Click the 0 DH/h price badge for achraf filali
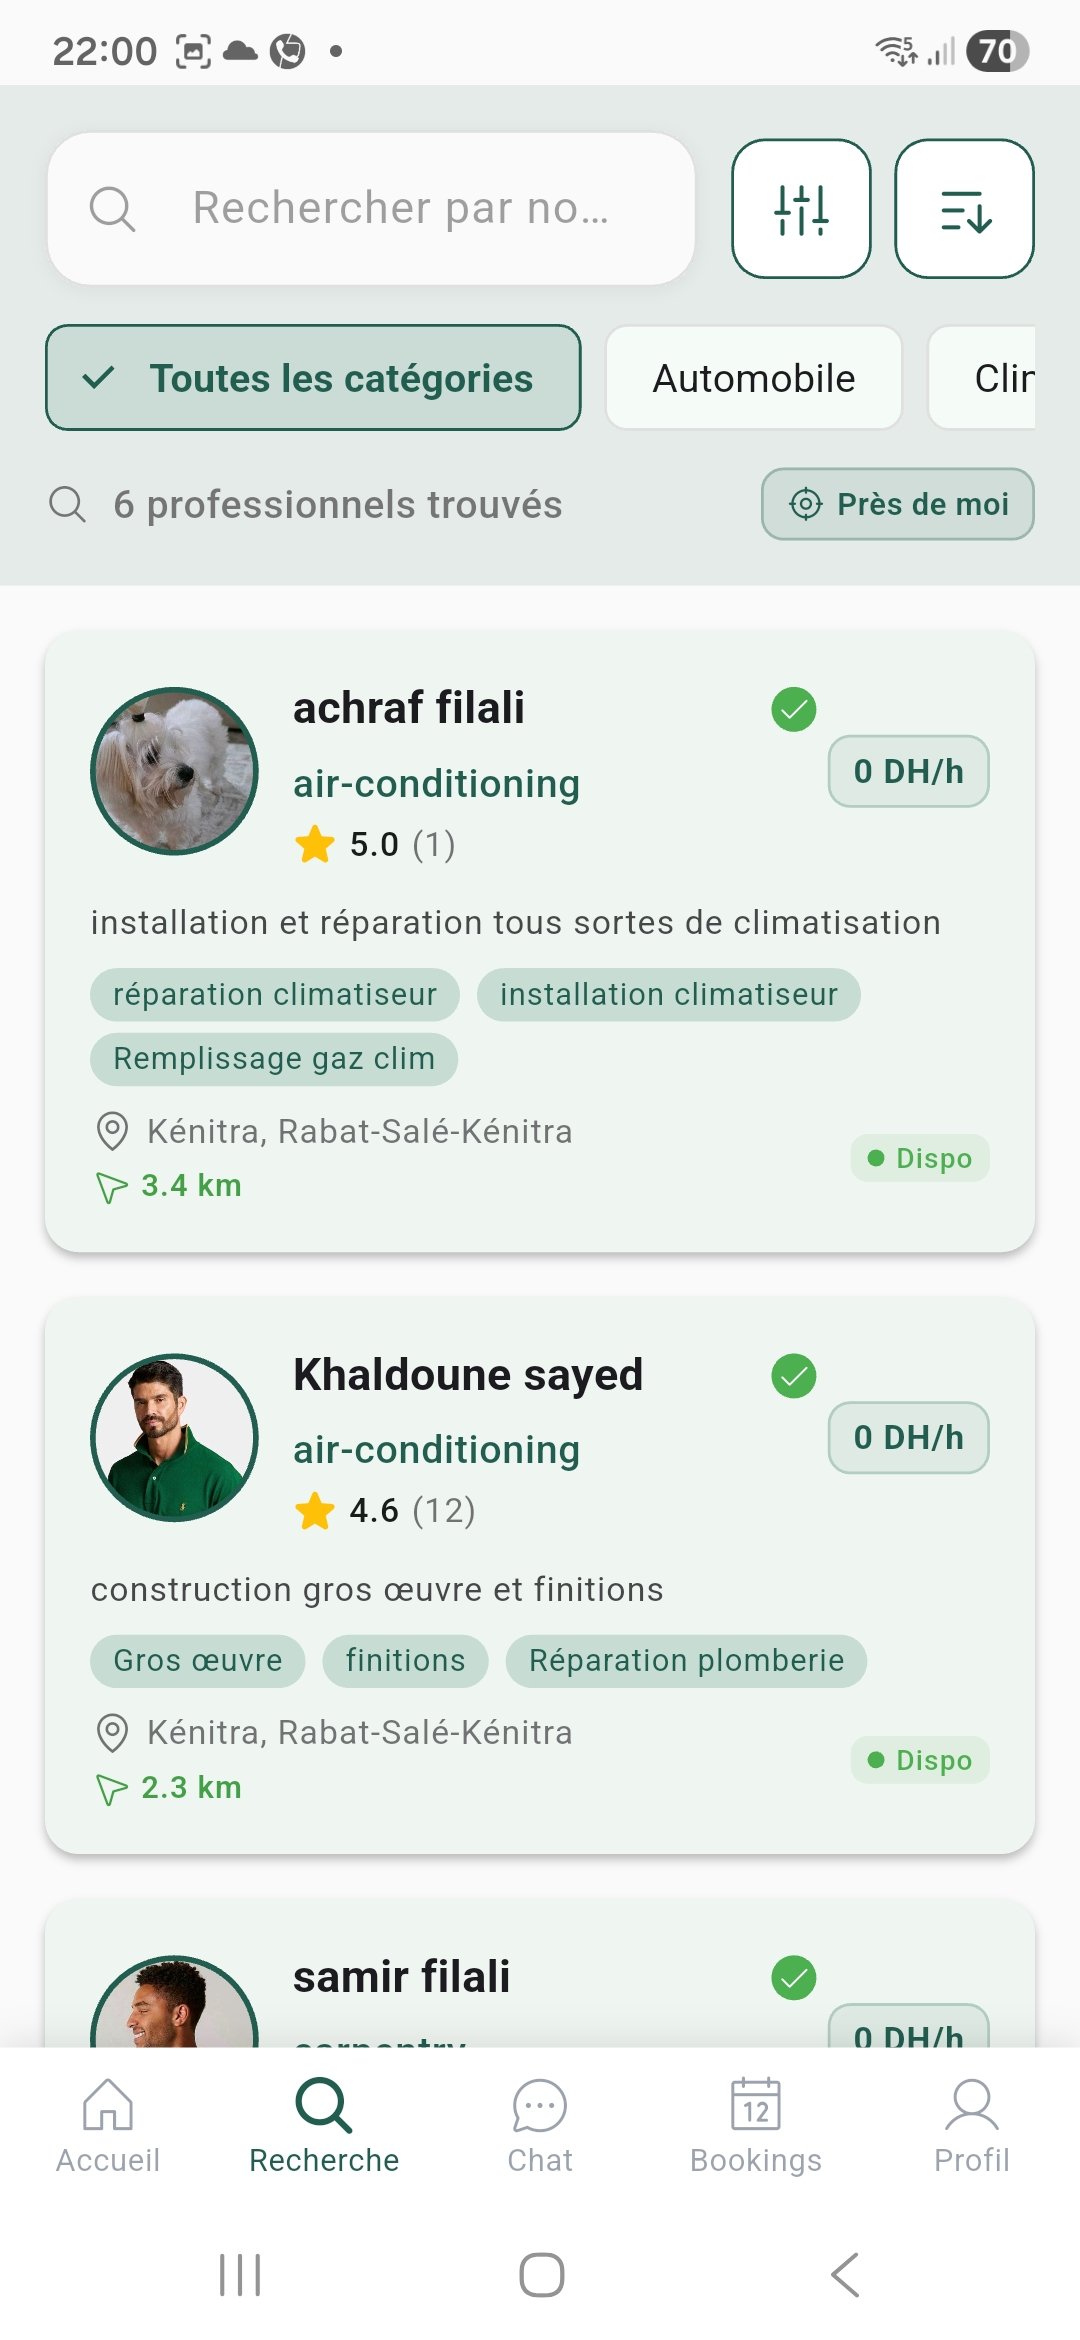 pos(908,771)
